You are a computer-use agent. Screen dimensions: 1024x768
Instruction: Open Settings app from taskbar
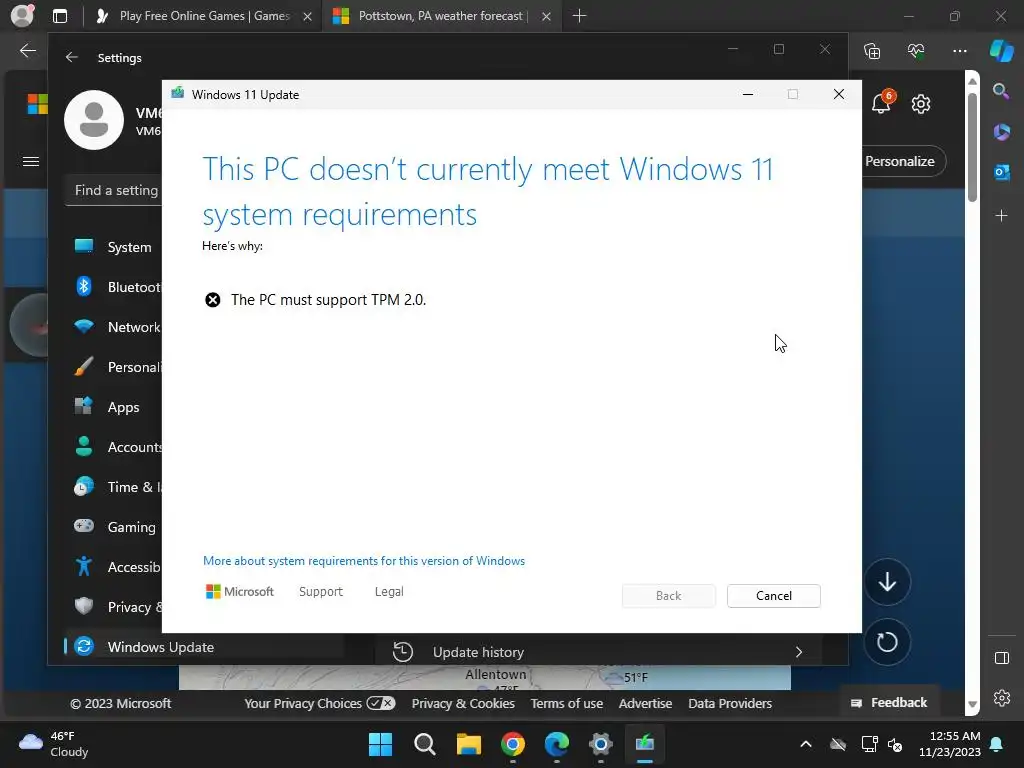[600, 744]
